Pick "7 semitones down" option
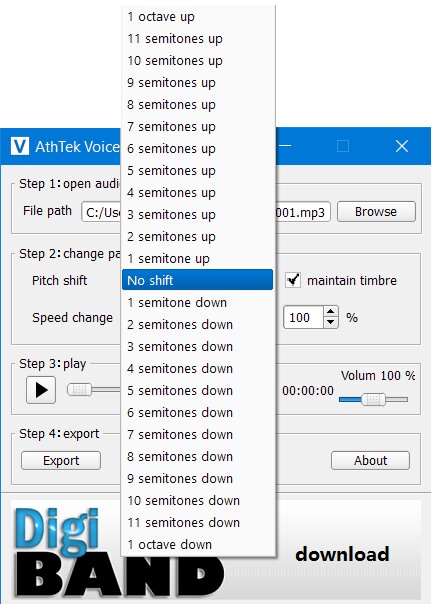This screenshot has height=604, width=432. point(197,435)
